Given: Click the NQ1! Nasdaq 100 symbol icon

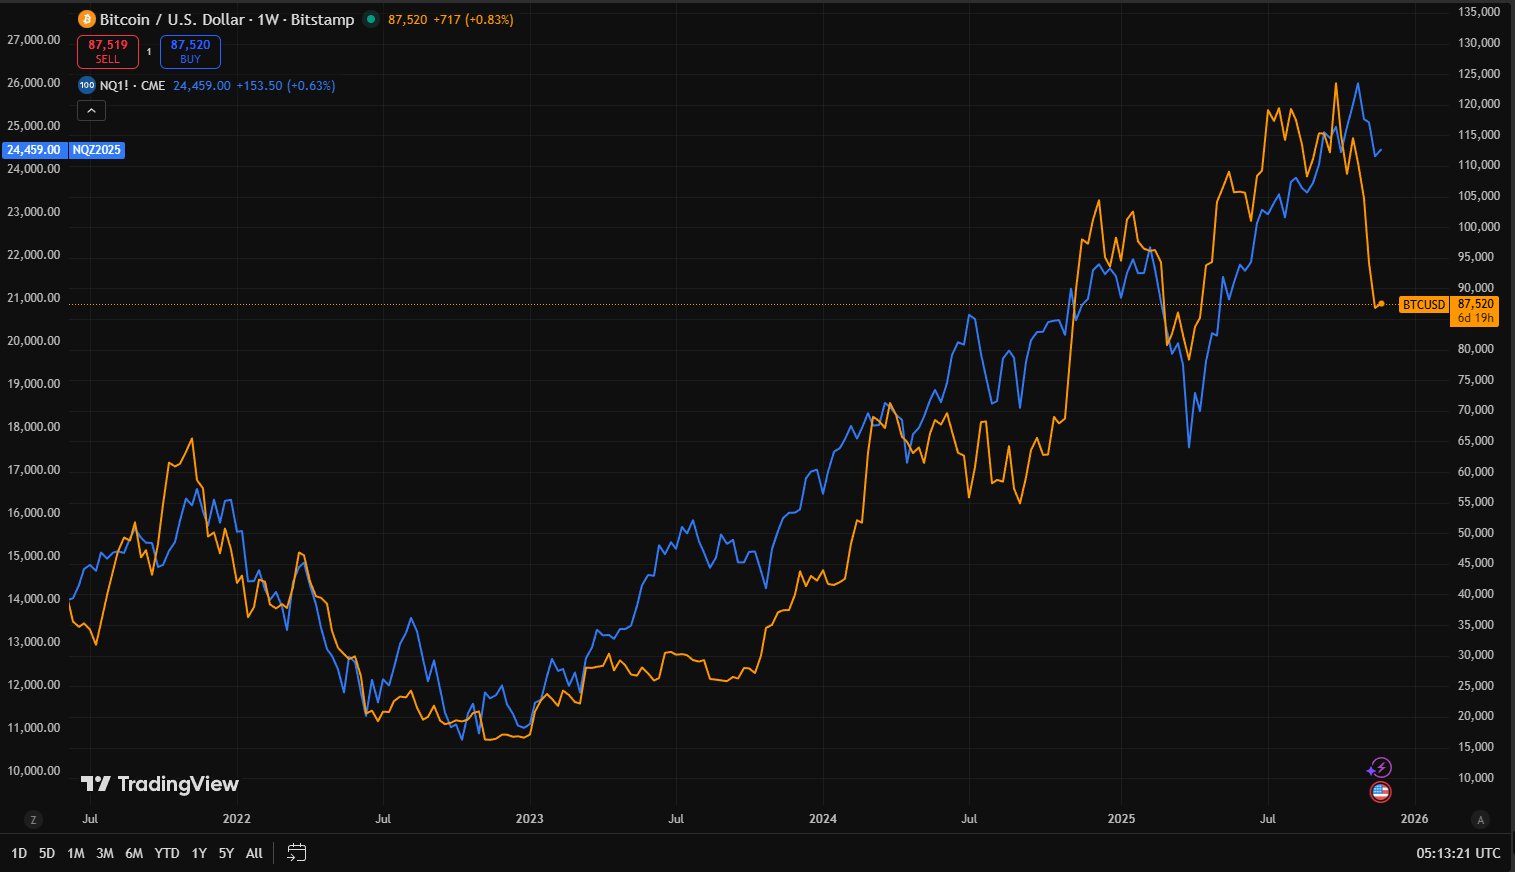Looking at the screenshot, I should pyautogui.click(x=87, y=86).
